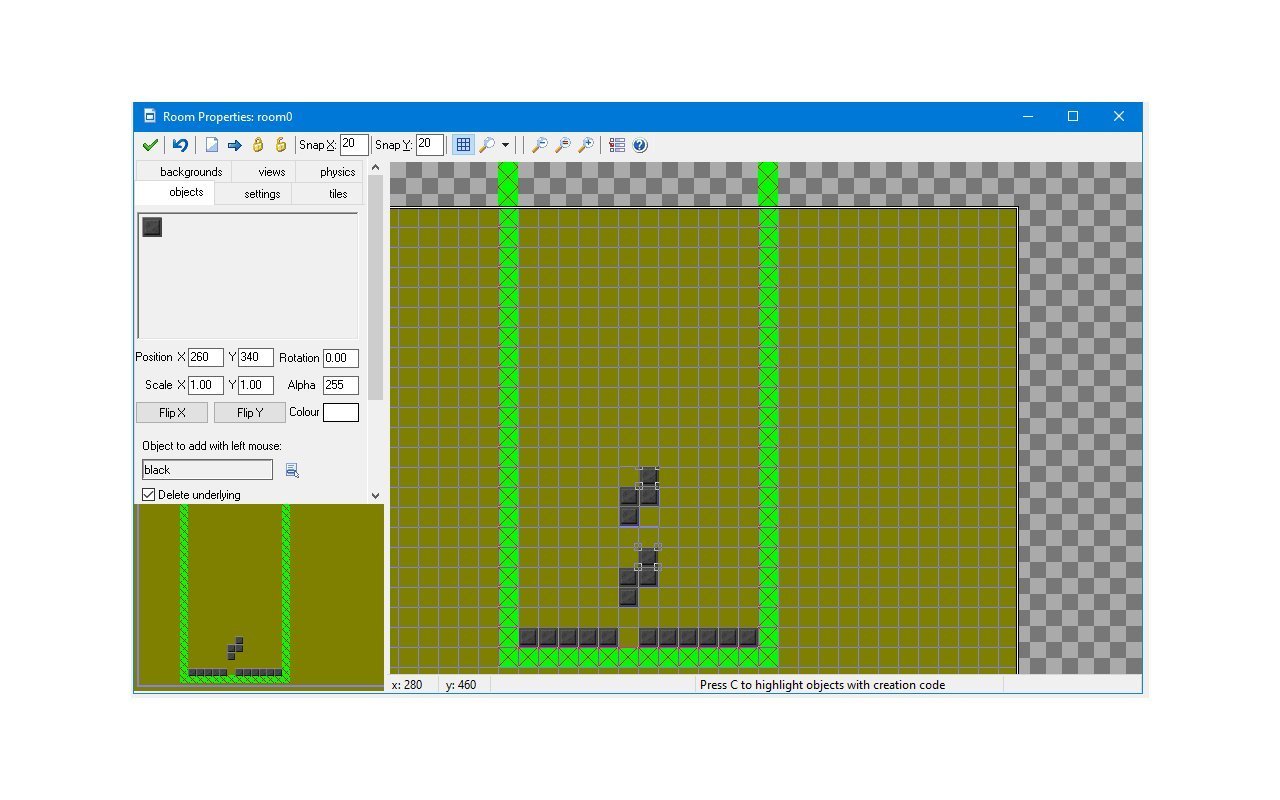The width and height of the screenshot is (1280, 800).
Task: Select the upper selected black block in room
Action: coord(648,476)
